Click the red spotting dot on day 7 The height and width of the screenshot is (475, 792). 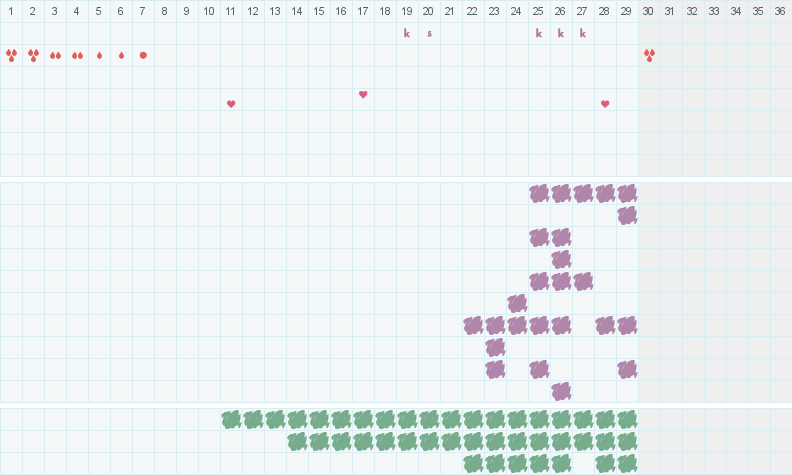143,55
